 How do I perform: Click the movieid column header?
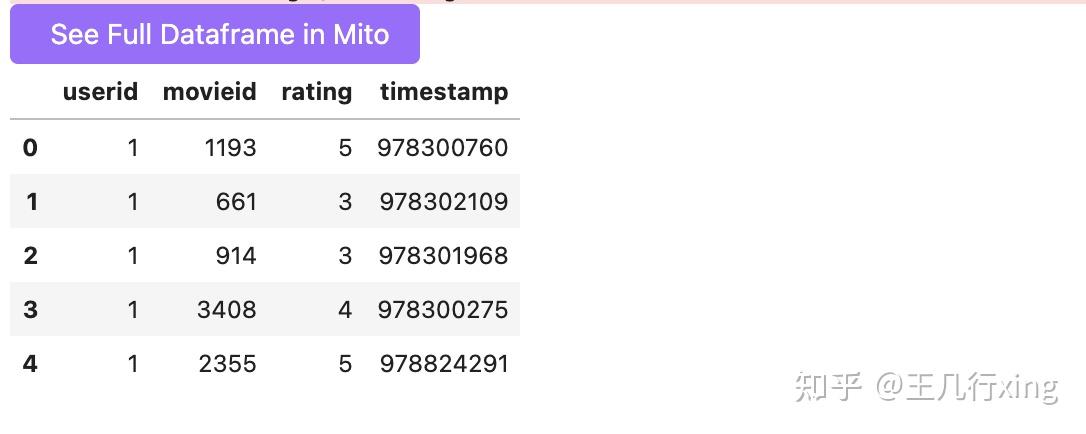click(x=209, y=92)
